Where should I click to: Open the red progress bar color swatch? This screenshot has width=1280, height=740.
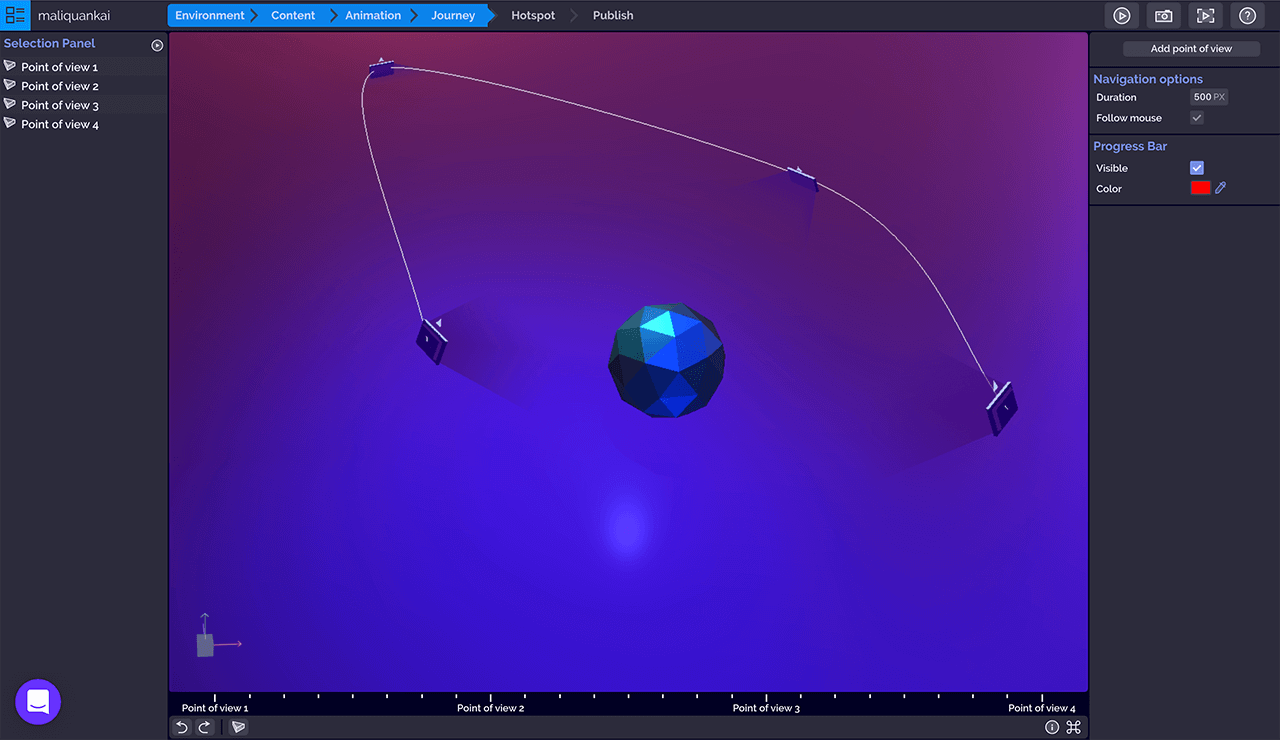(1200, 188)
